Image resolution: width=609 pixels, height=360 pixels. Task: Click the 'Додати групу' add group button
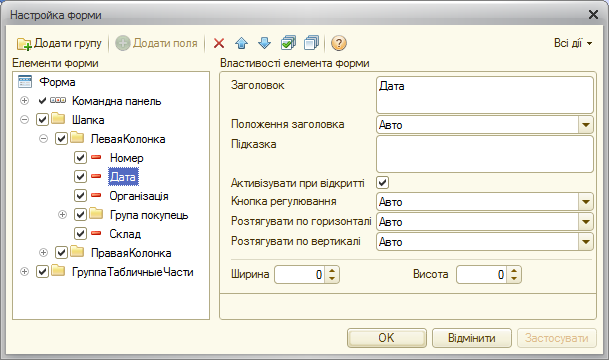(59, 43)
